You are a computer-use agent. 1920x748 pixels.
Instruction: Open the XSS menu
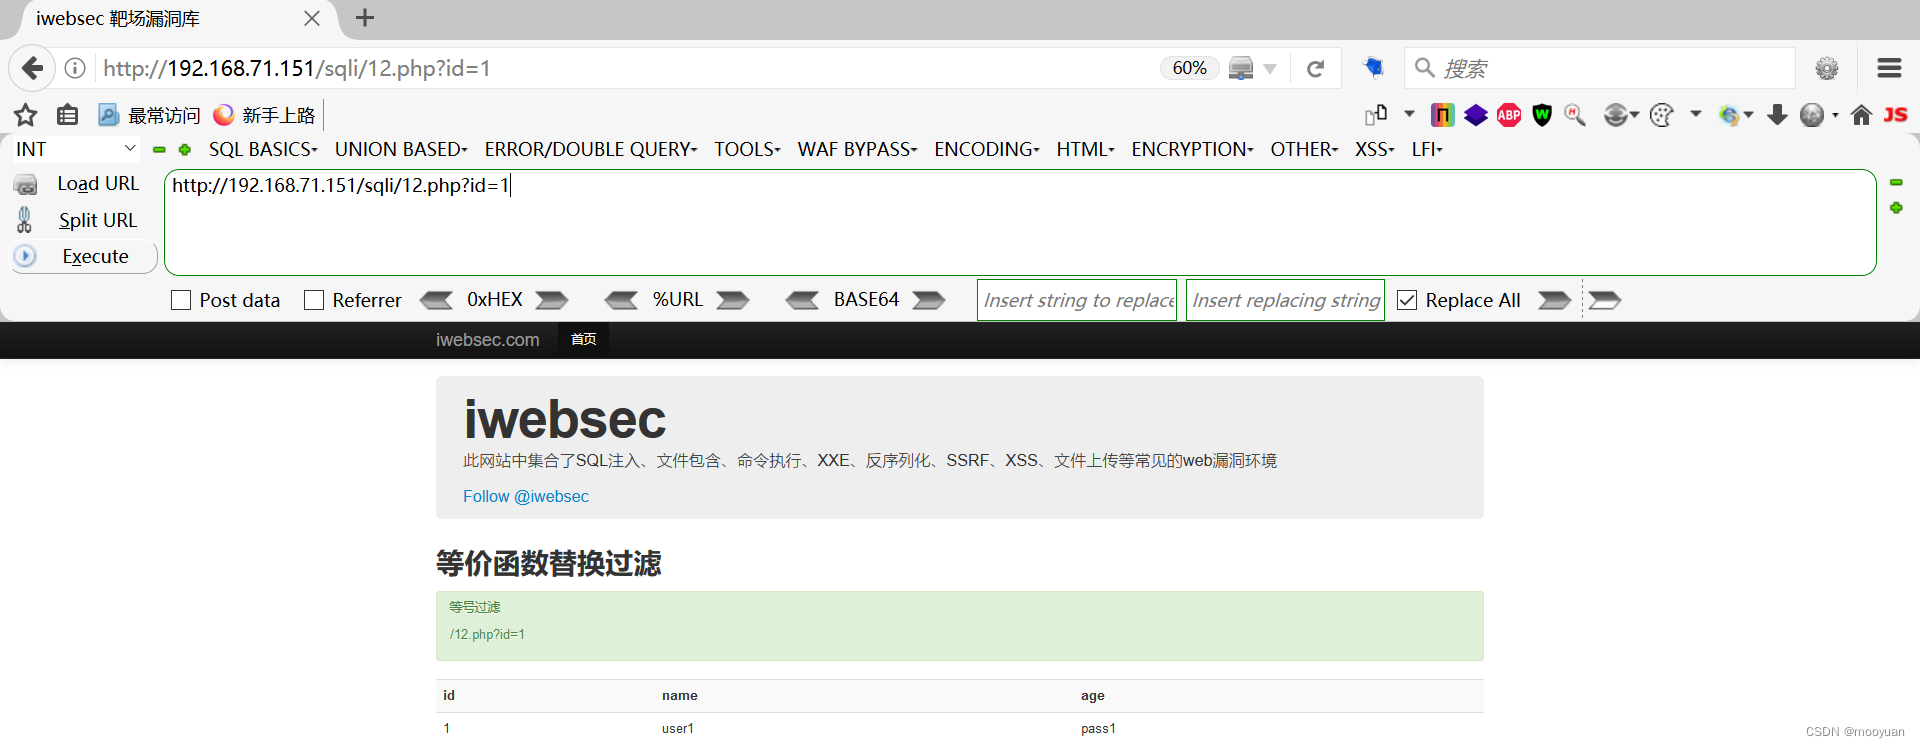[1374, 149]
